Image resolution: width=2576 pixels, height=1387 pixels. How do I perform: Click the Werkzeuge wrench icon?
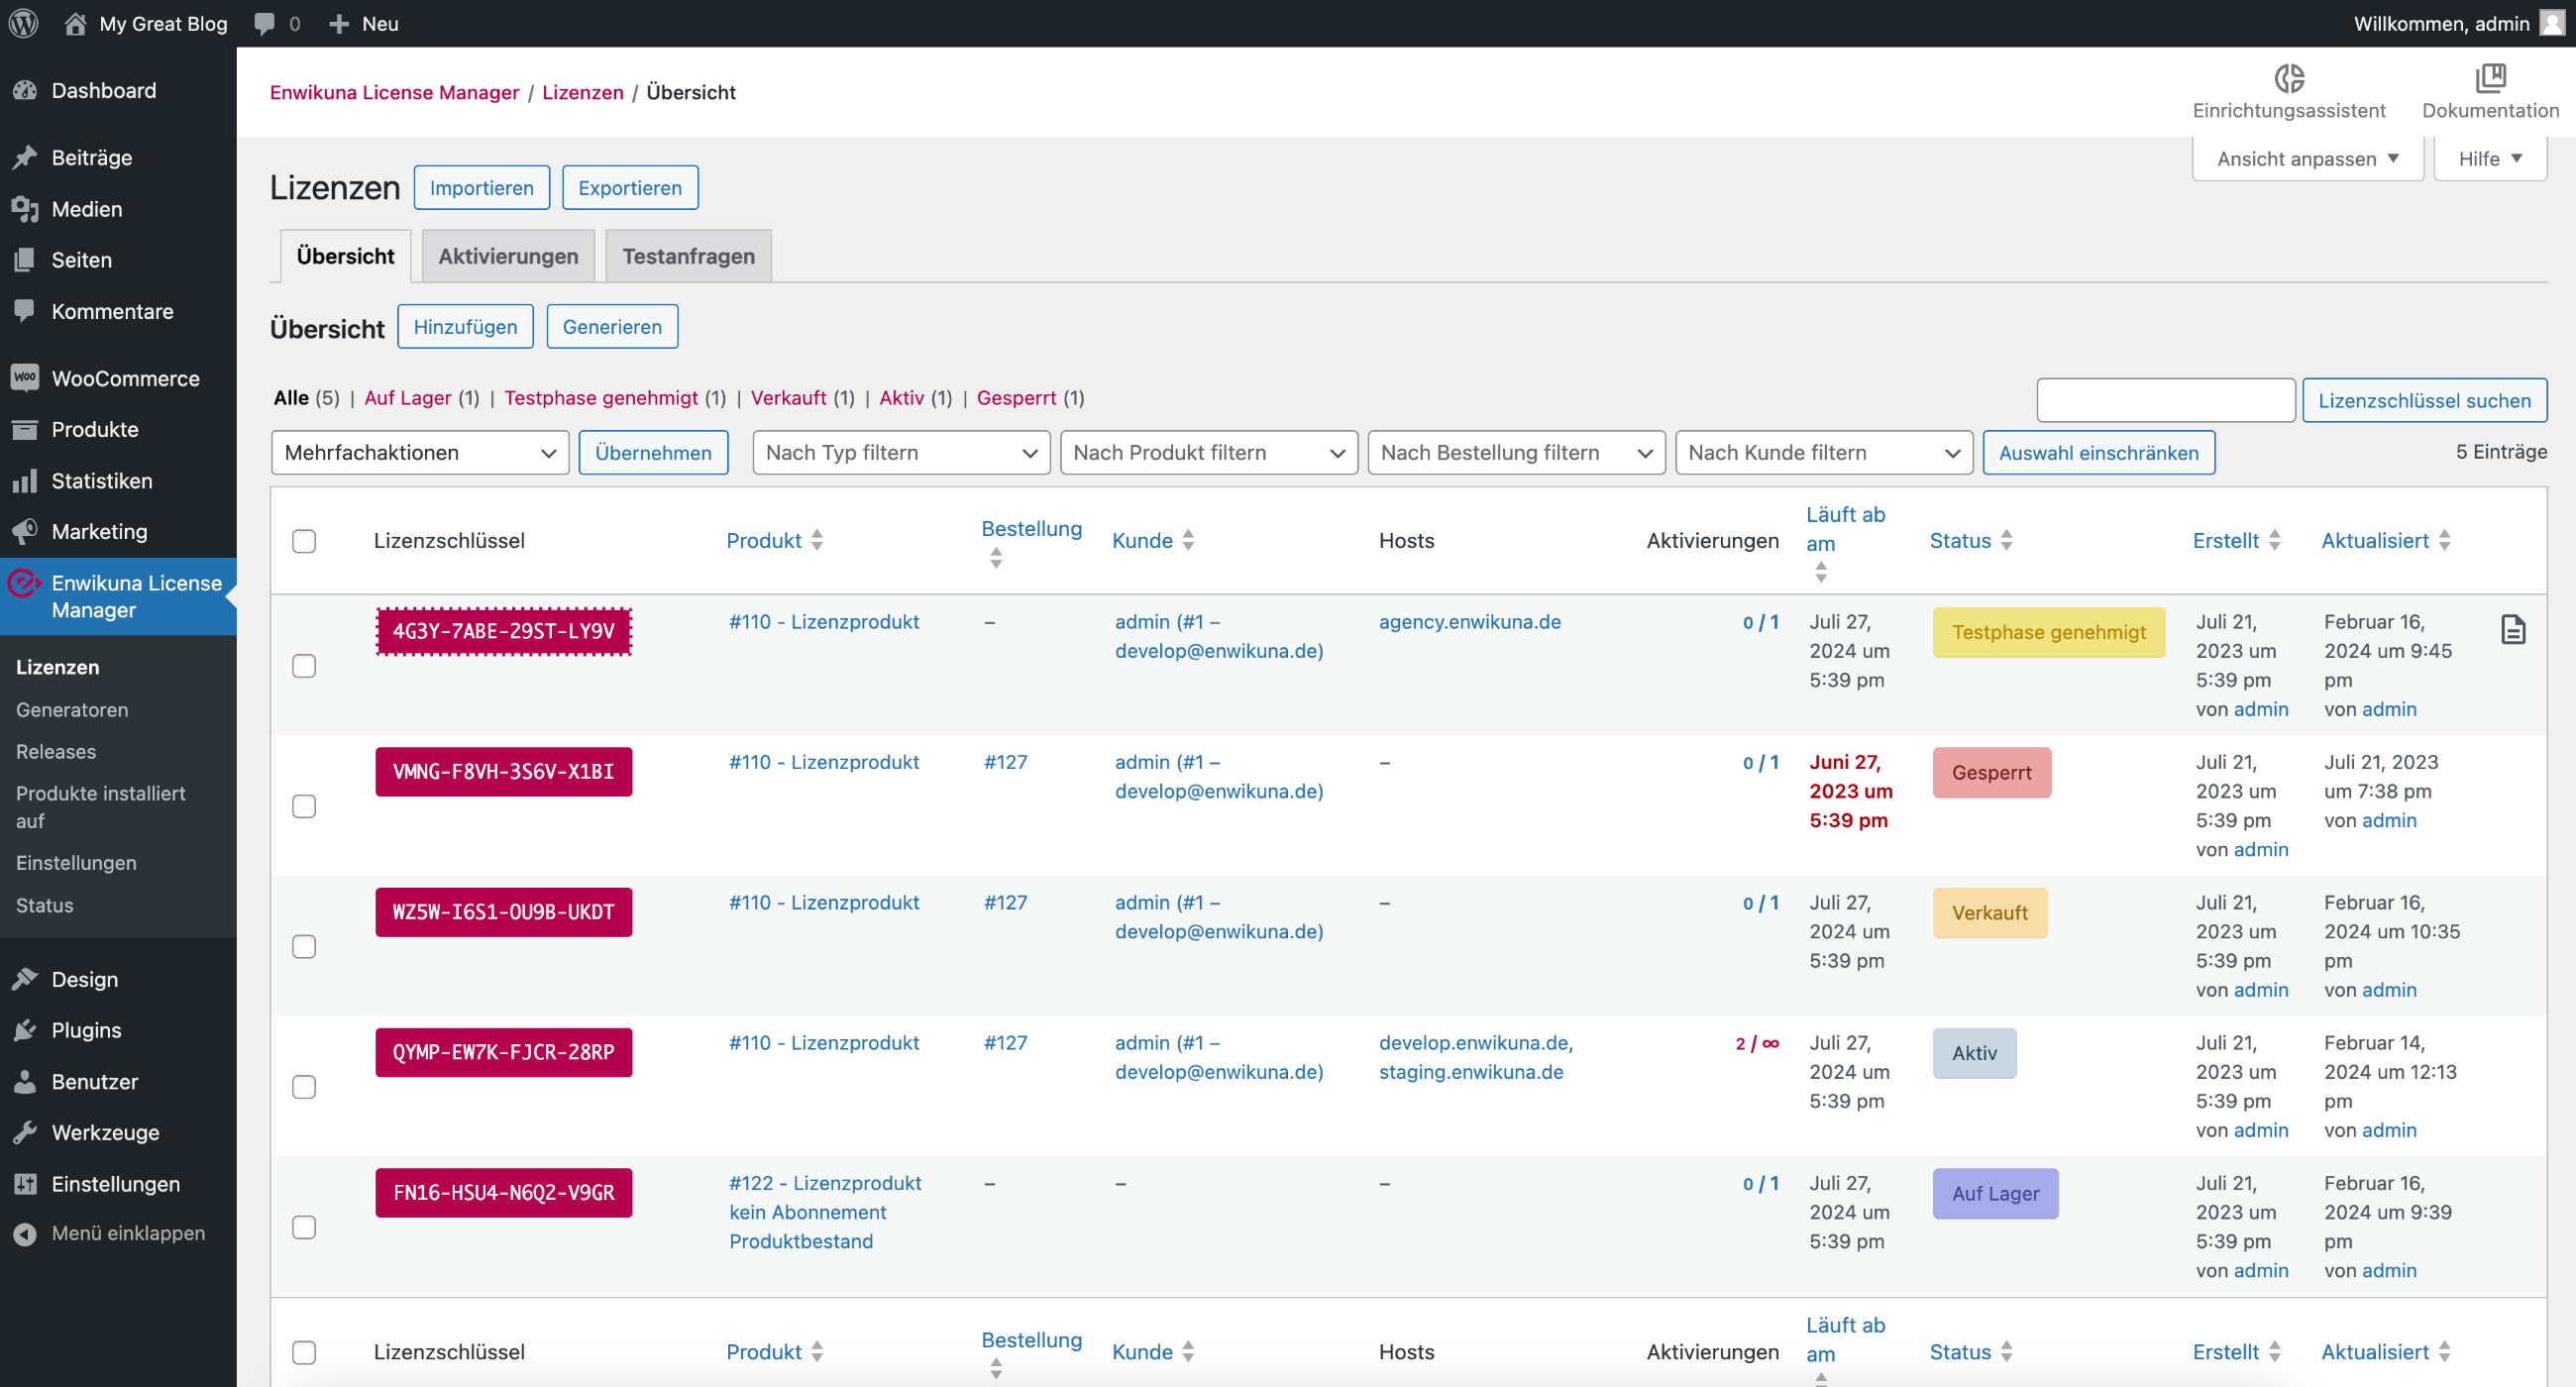pyautogui.click(x=25, y=1132)
